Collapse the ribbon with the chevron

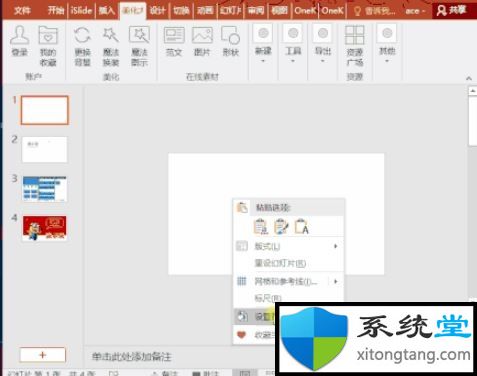(469, 78)
